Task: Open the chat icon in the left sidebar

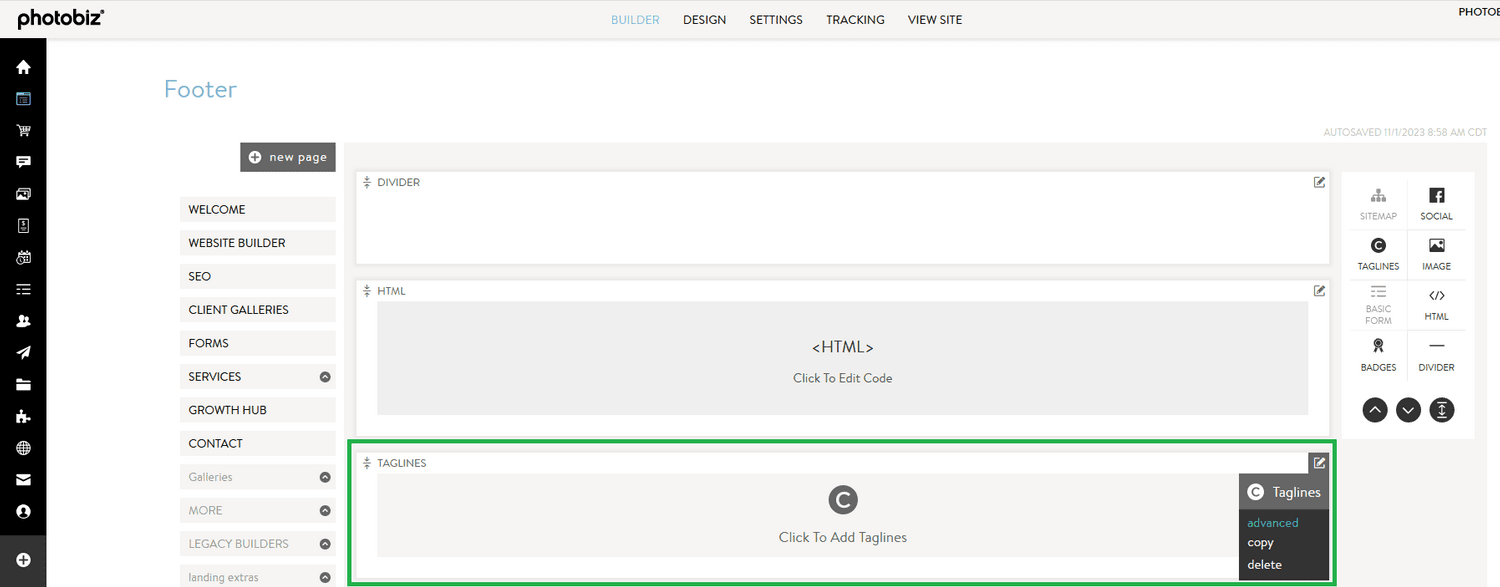Action: coord(23,162)
